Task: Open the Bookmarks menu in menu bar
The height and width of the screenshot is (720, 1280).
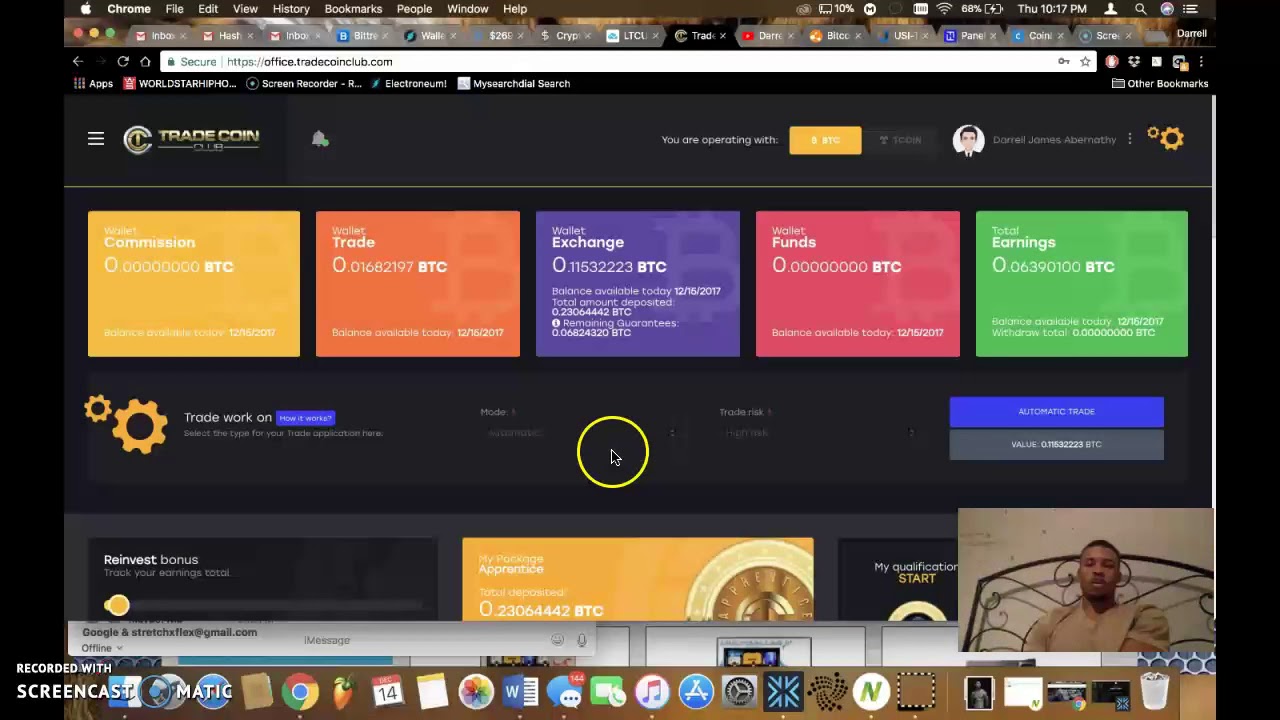Action: pos(353,9)
